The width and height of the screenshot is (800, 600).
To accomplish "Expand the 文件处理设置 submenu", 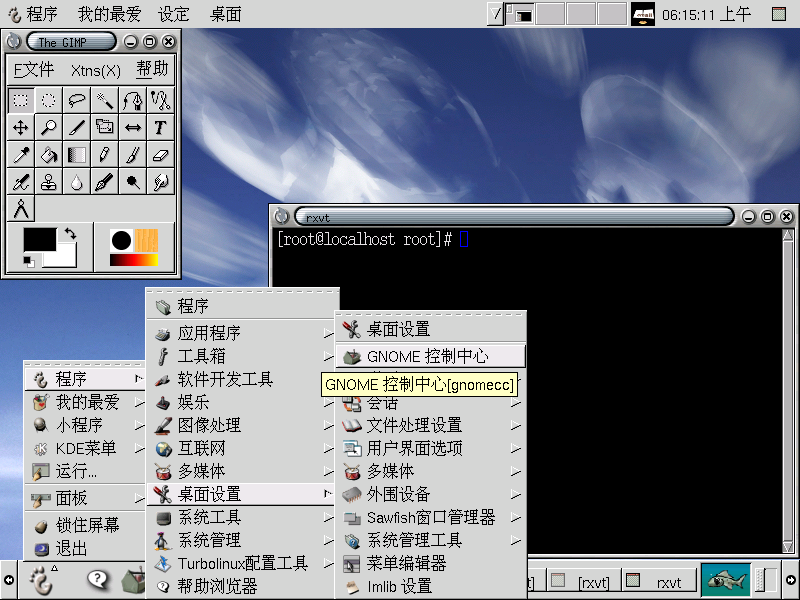I will [x=430, y=425].
